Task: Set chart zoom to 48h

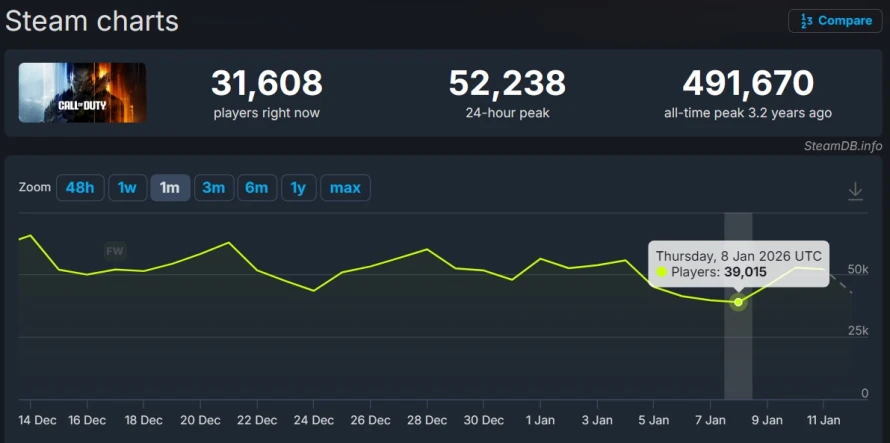Action: tap(80, 187)
